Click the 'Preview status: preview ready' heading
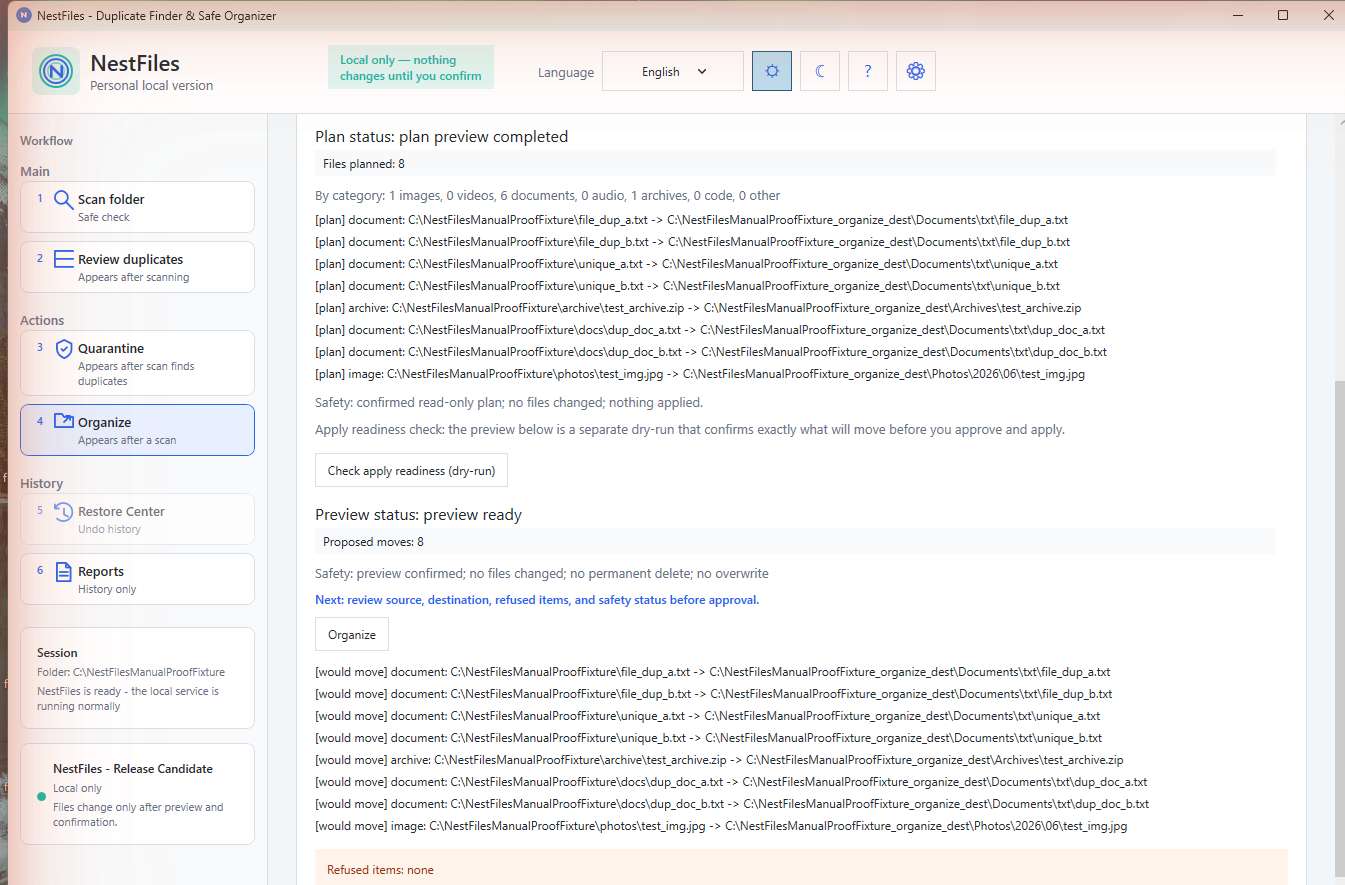This screenshot has height=885, width=1345. (x=419, y=516)
